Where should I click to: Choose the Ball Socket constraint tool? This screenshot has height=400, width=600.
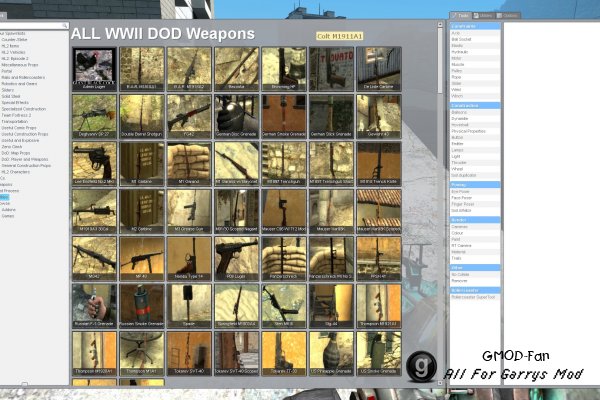[475, 39]
